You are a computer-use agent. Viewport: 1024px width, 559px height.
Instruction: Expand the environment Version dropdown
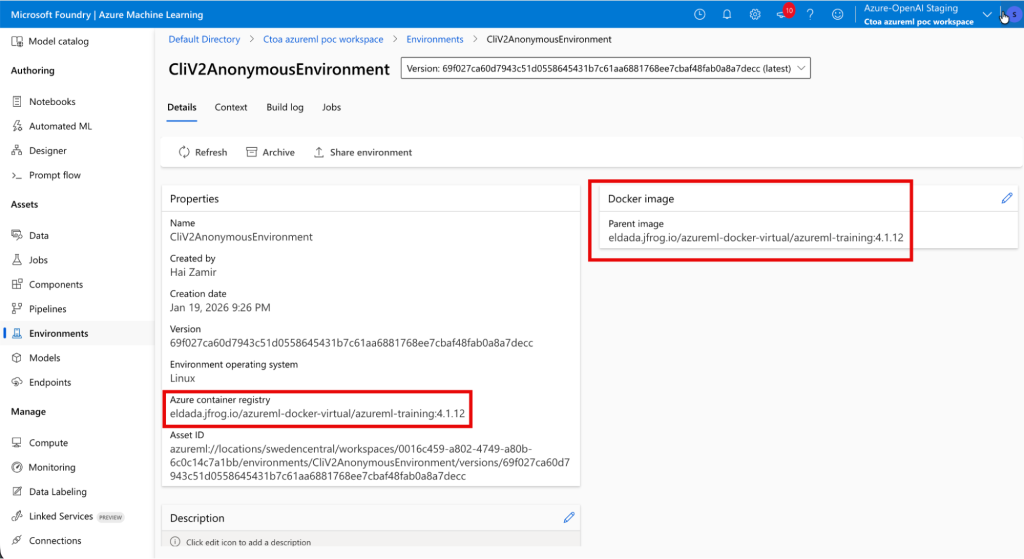(605, 68)
